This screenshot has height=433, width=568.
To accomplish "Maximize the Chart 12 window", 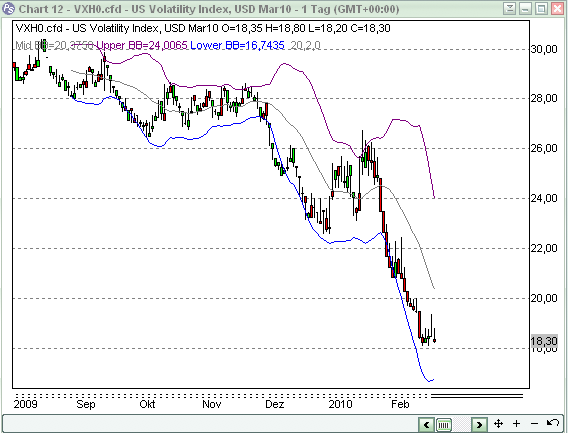I will (542, 8).
